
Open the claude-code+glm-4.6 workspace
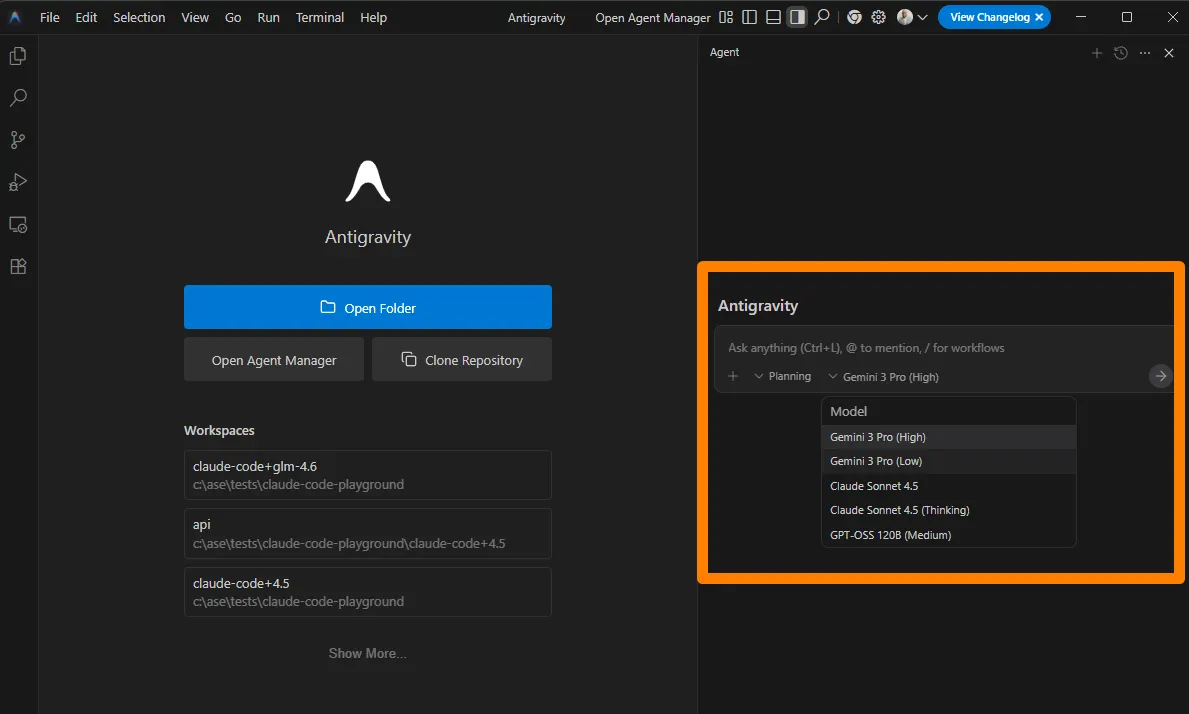pyautogui.click(x=368, y=475)
